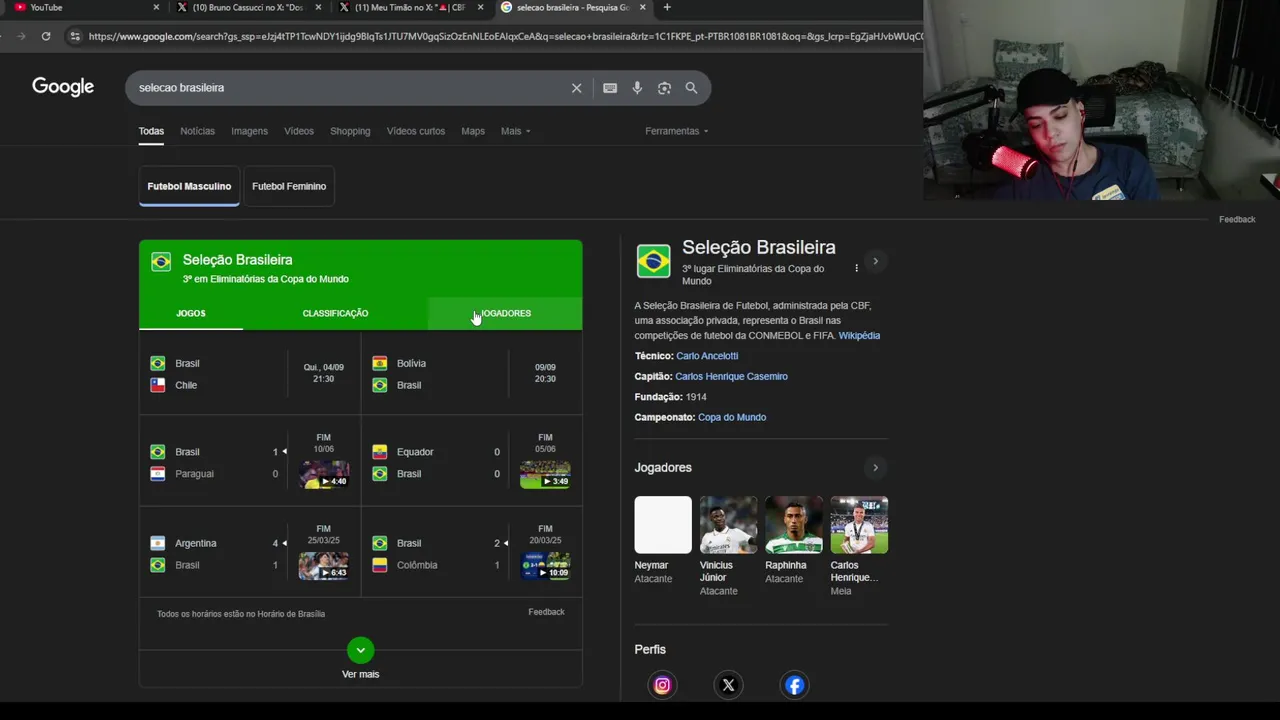Open the Carlo Ancelotti link
Screen dimensions: 1280x720
coord(707,356)
